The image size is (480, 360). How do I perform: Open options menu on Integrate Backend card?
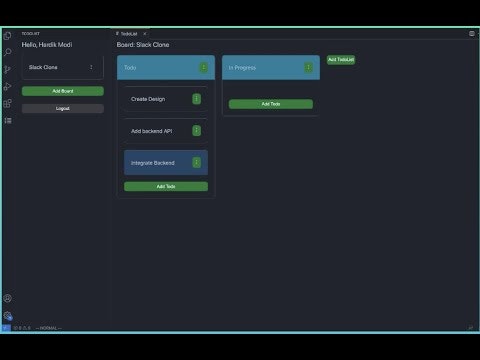pos(196,163)
